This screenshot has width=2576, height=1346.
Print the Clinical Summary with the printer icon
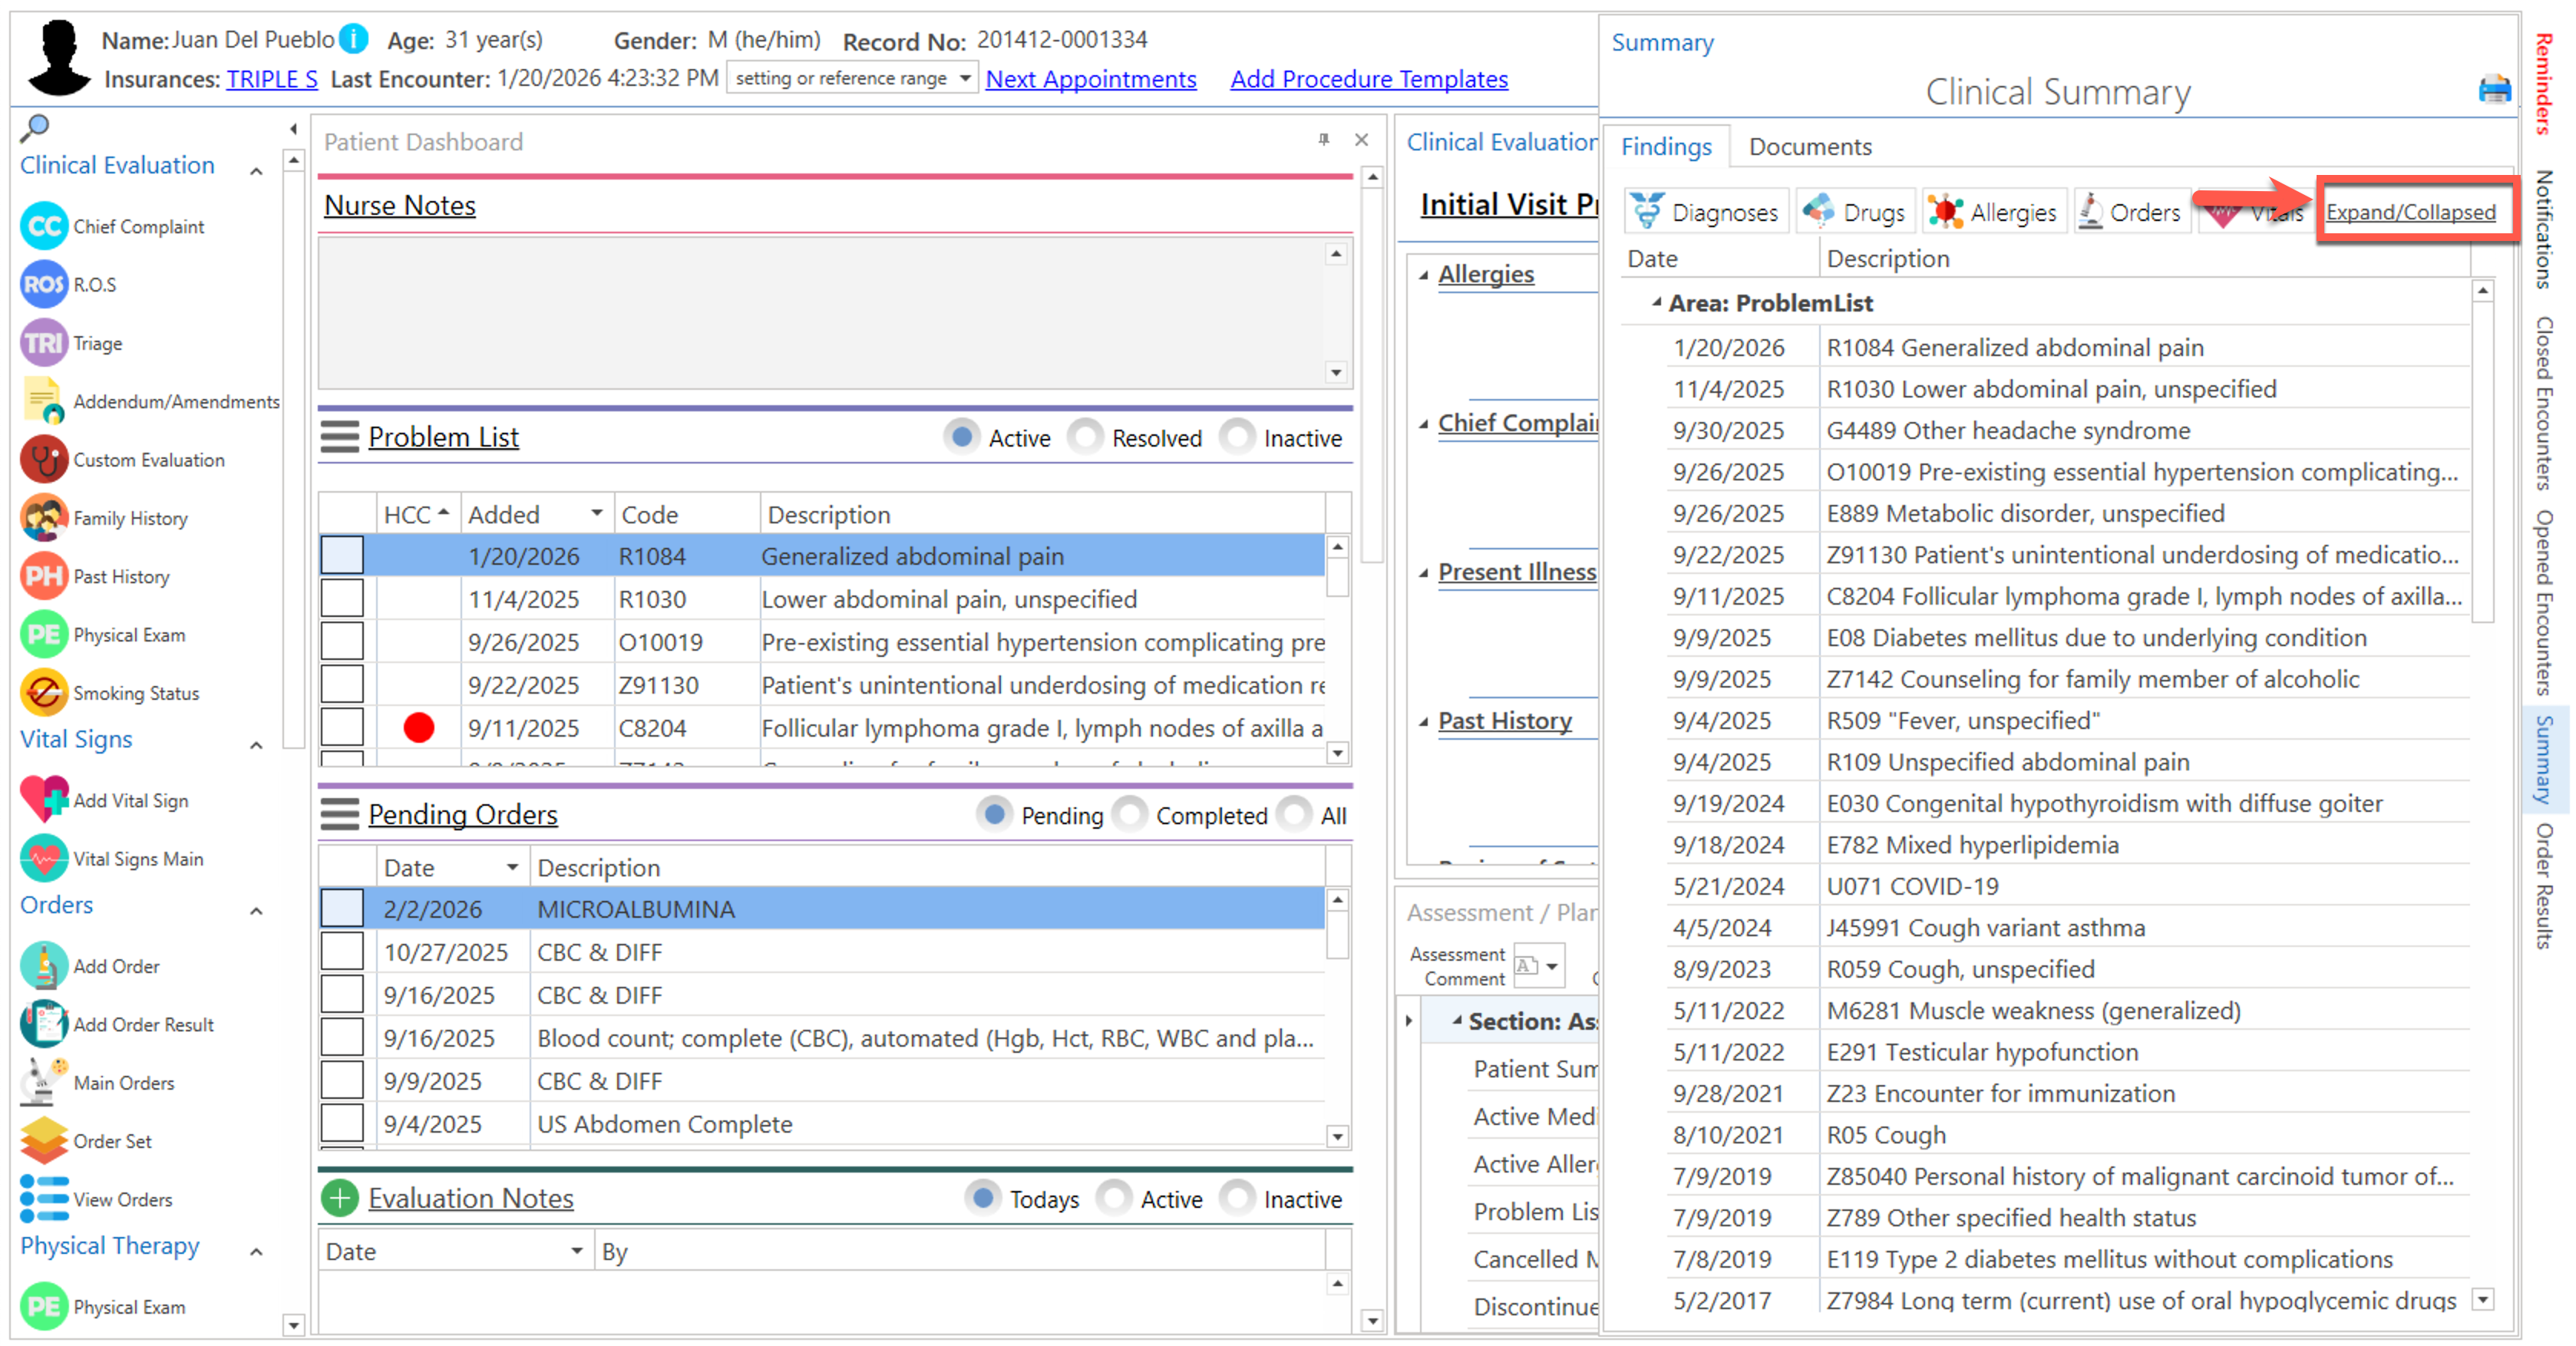click(2494, 90)
